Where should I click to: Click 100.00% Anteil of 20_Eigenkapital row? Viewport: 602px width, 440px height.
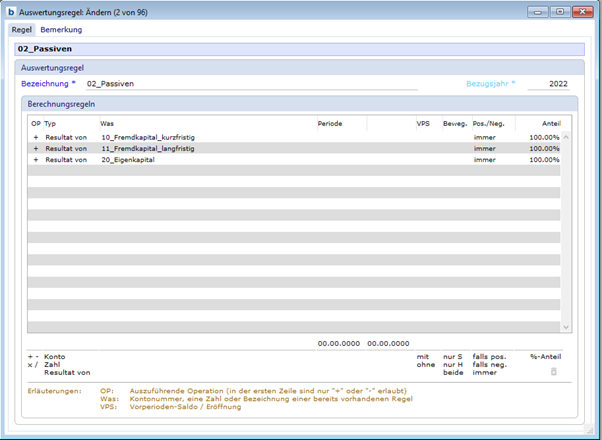544,159
